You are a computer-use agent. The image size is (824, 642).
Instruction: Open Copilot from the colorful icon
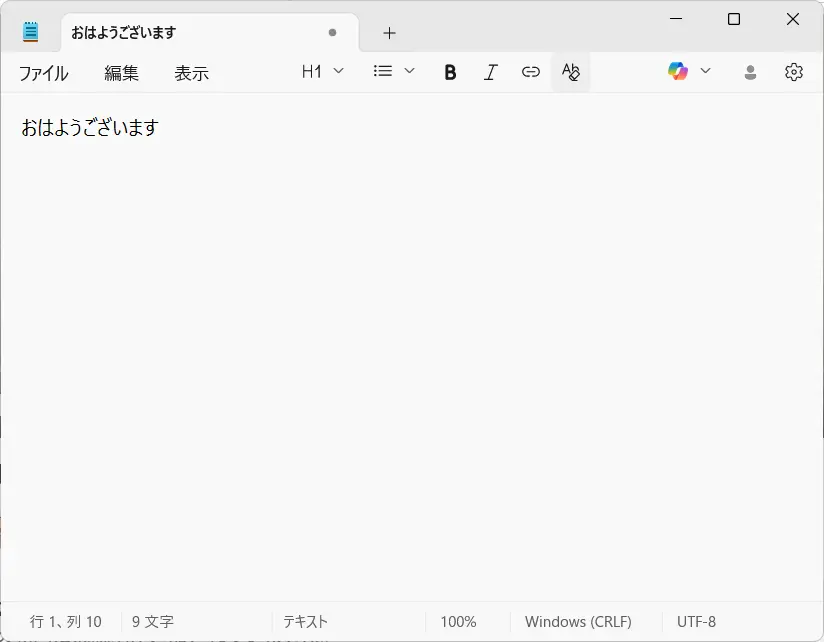pyautogui.click(x=678, y=71)
